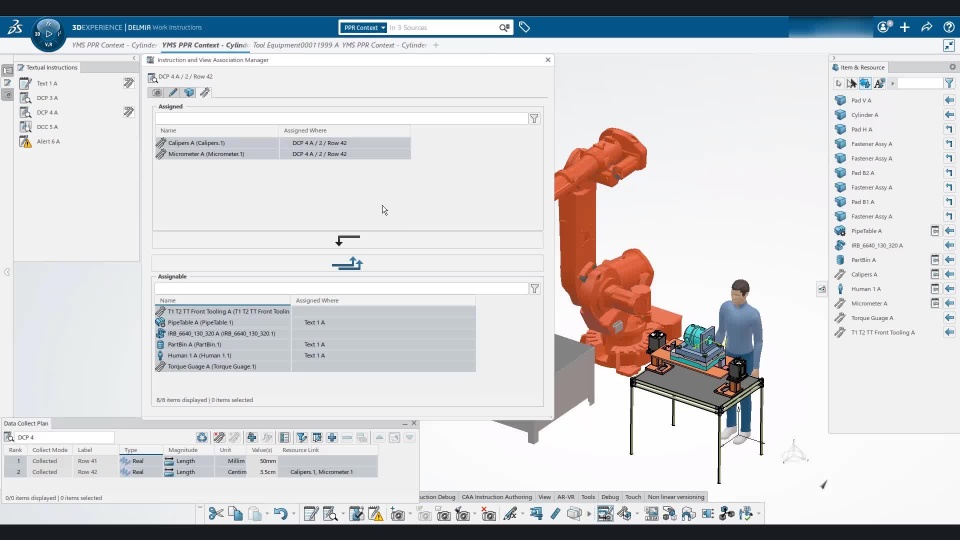960x540 pixels.
Task: Click Type column header in Data Collect Plan
Action: (x=141, y=450)
